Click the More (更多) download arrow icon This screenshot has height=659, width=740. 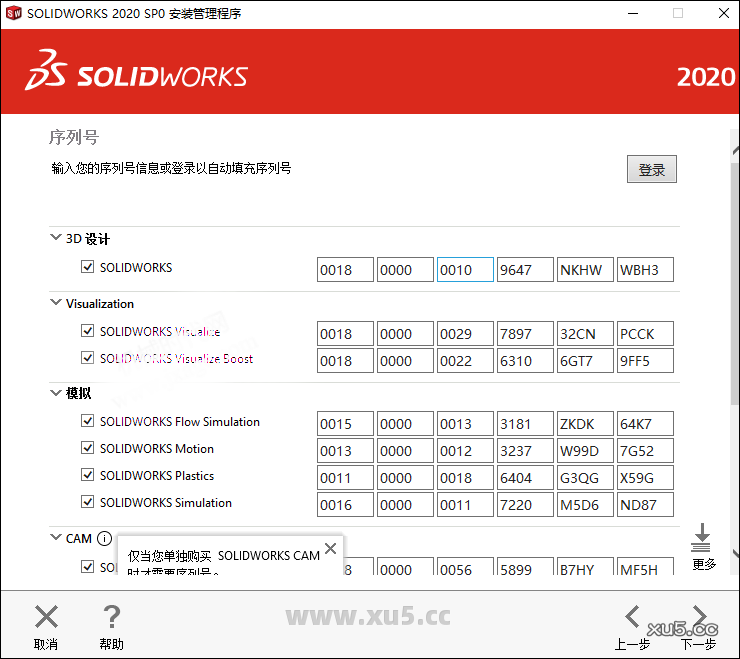(x=702, y=538)
